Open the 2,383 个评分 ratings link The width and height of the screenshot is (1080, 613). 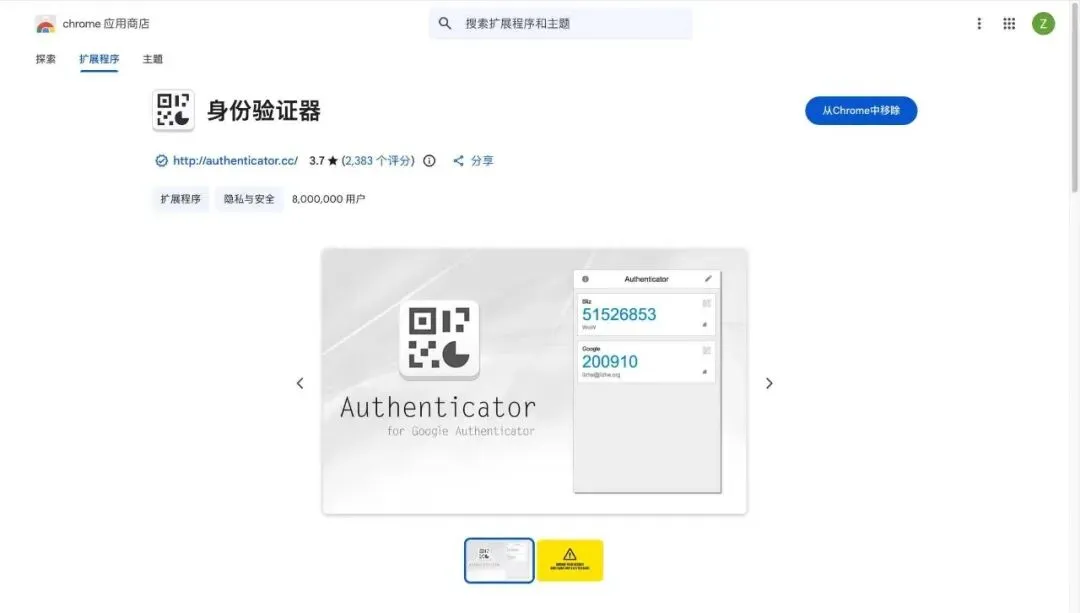378,160
